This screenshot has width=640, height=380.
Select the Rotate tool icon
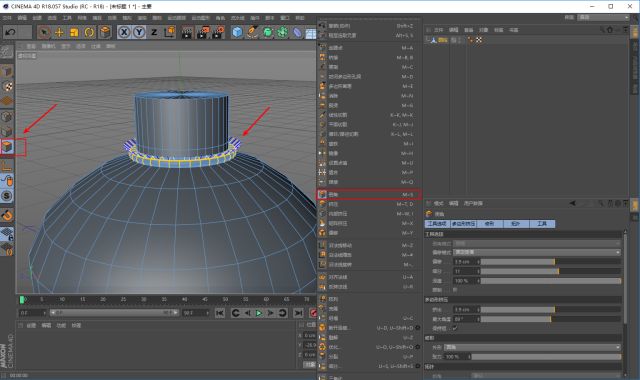click(89, 32)
